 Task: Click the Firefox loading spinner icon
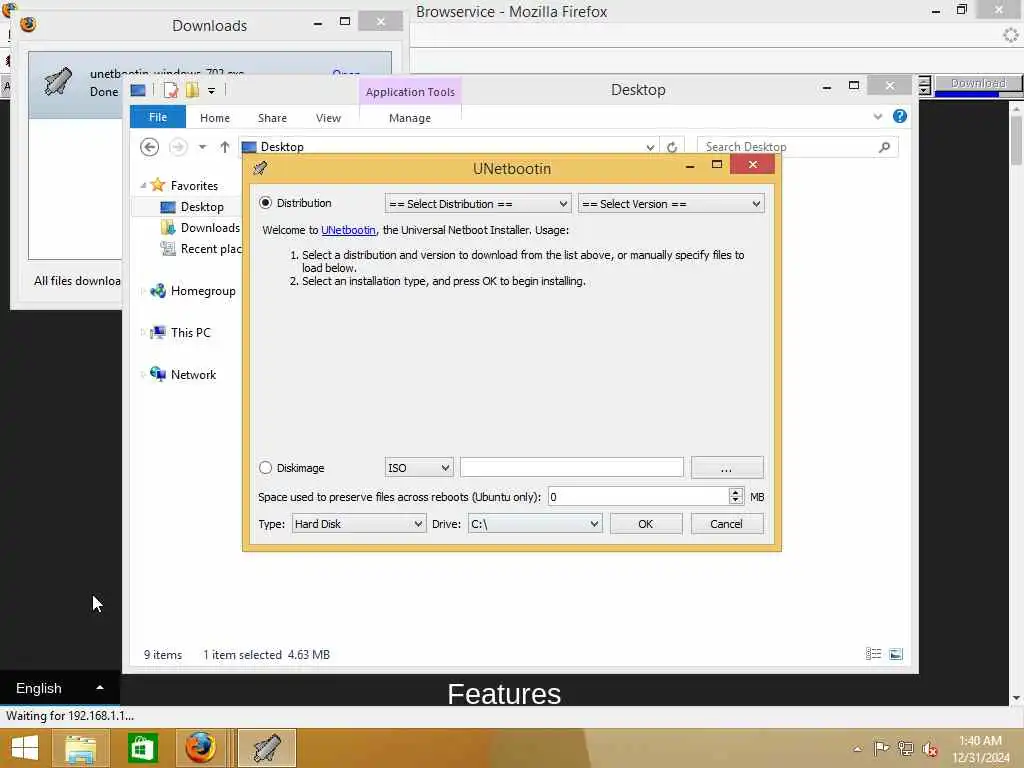[1010, 35]
